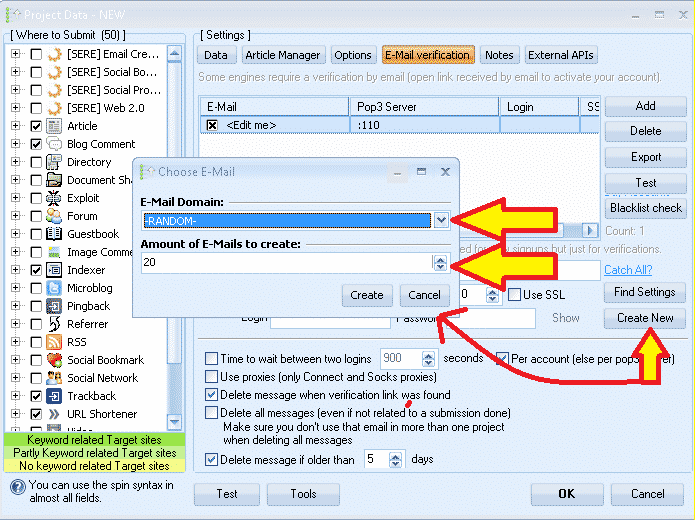This screenshot has width=695, height=520.
Task: Expand the Trackback tree node
Action: (x=16, y=396)
